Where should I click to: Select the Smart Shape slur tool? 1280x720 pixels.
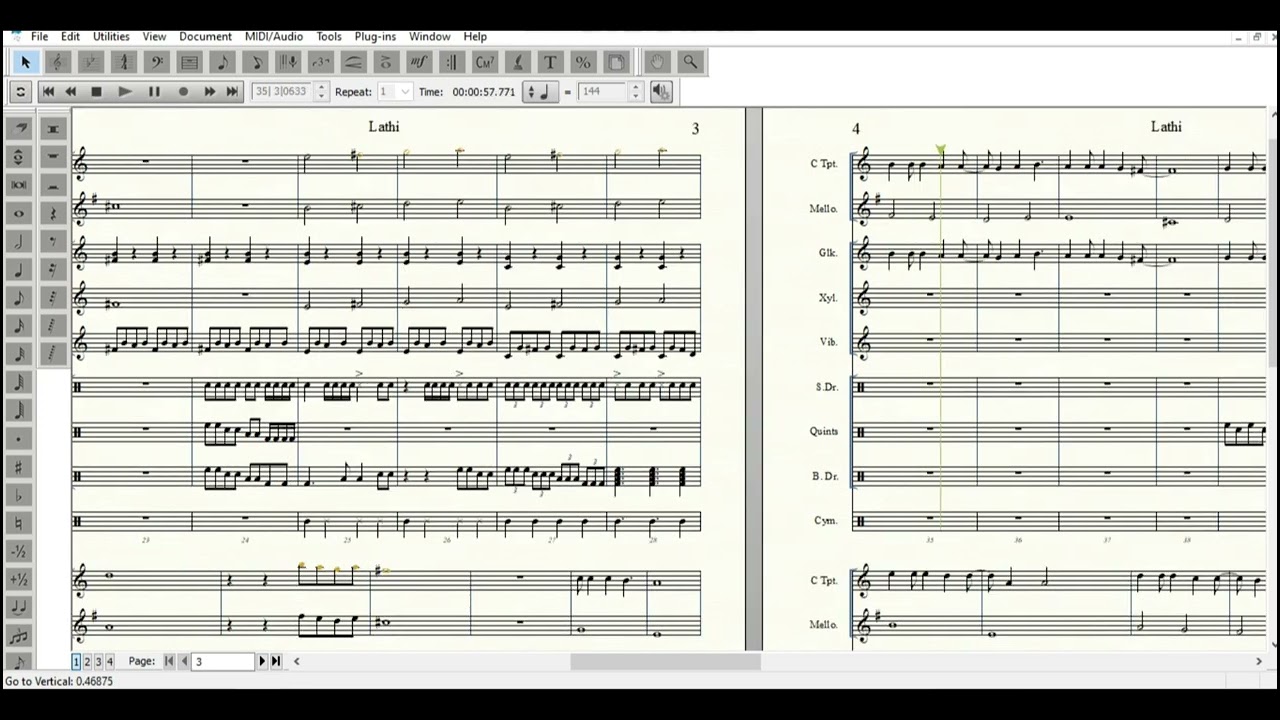(x=353, y=62)
